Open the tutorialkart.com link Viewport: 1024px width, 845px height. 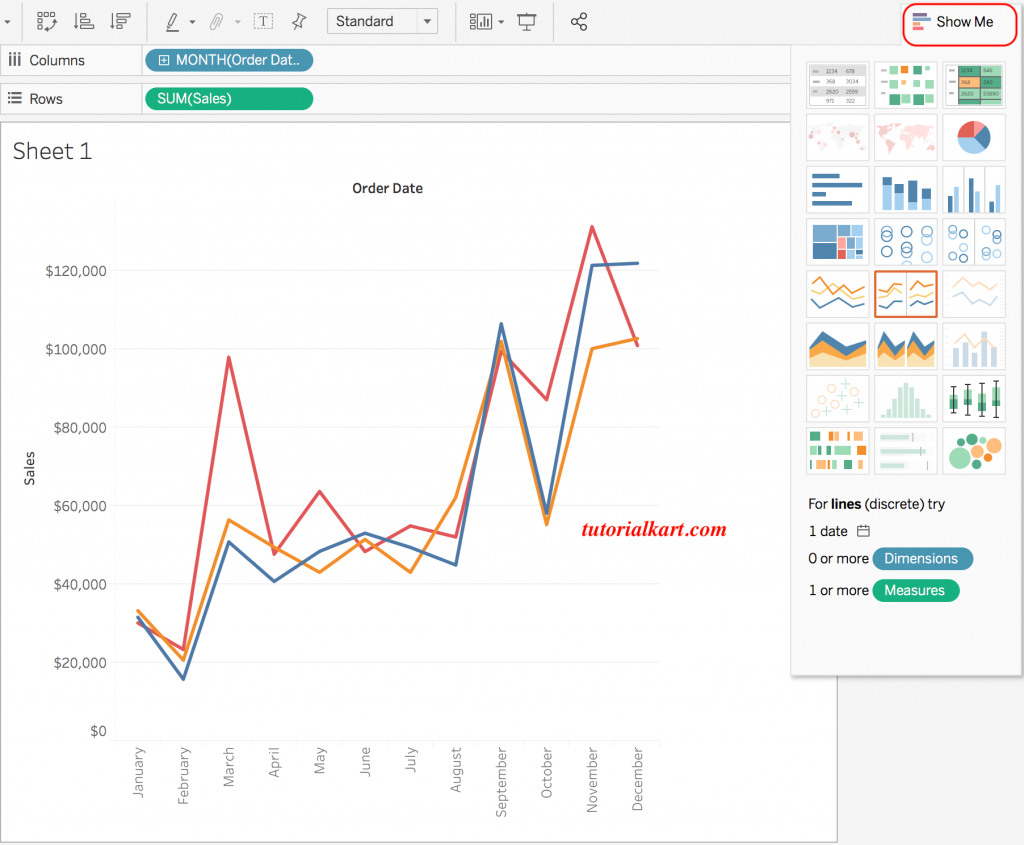coord(655,529)
